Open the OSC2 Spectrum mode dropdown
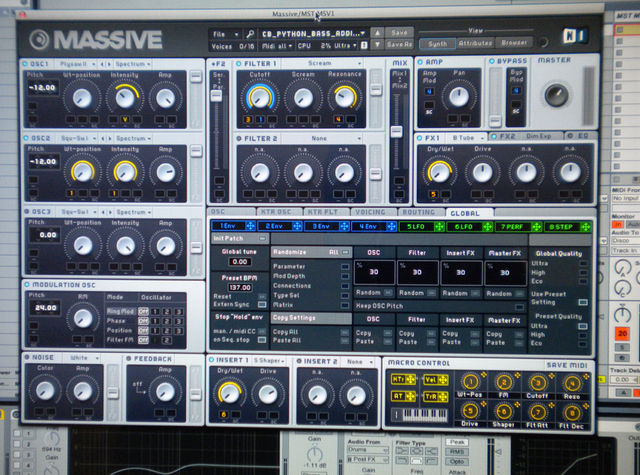The image size is (640, 475). click(x=133, y=139)
